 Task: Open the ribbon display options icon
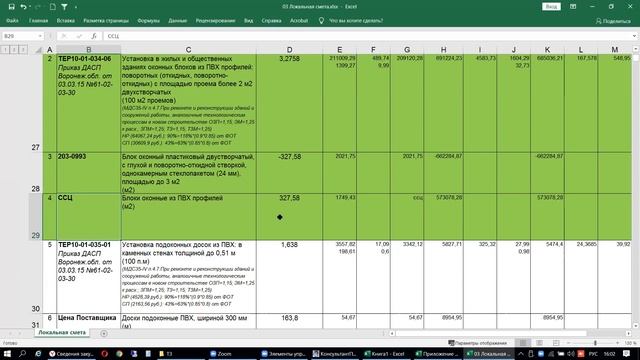(x=573, y=7)
